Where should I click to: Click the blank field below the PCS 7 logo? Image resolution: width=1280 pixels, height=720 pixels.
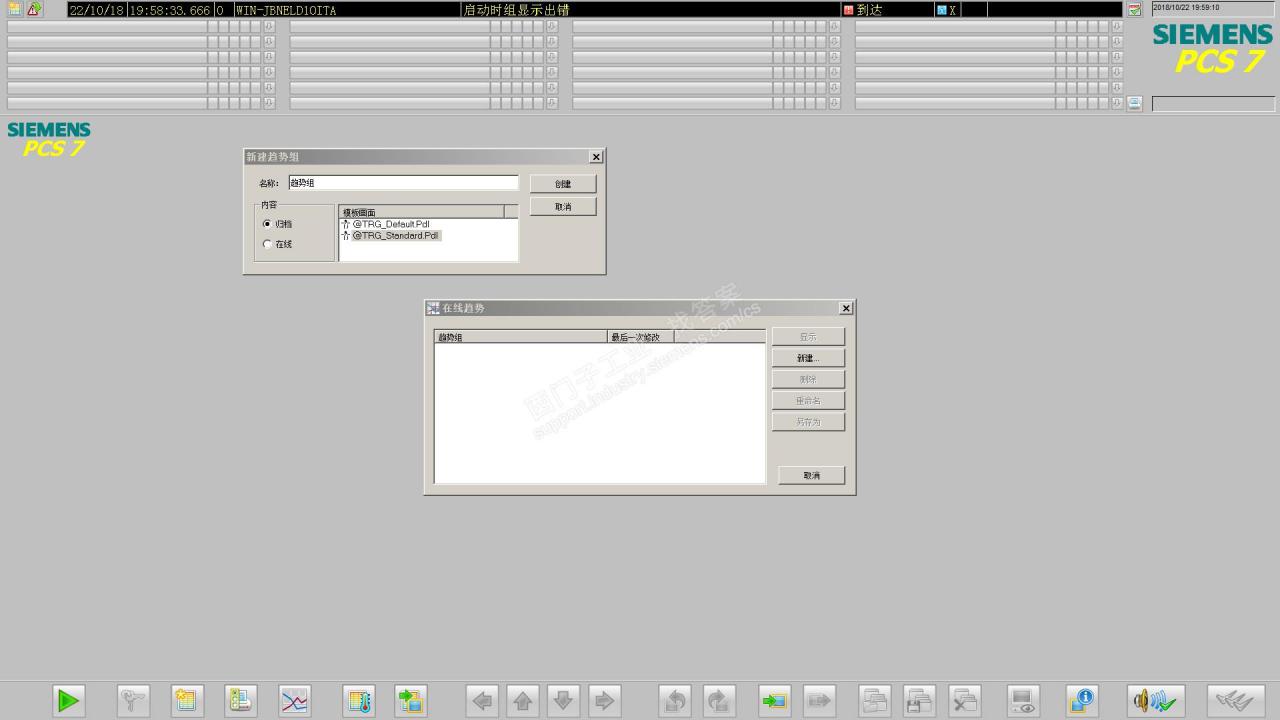click(x=1213, y=104)
